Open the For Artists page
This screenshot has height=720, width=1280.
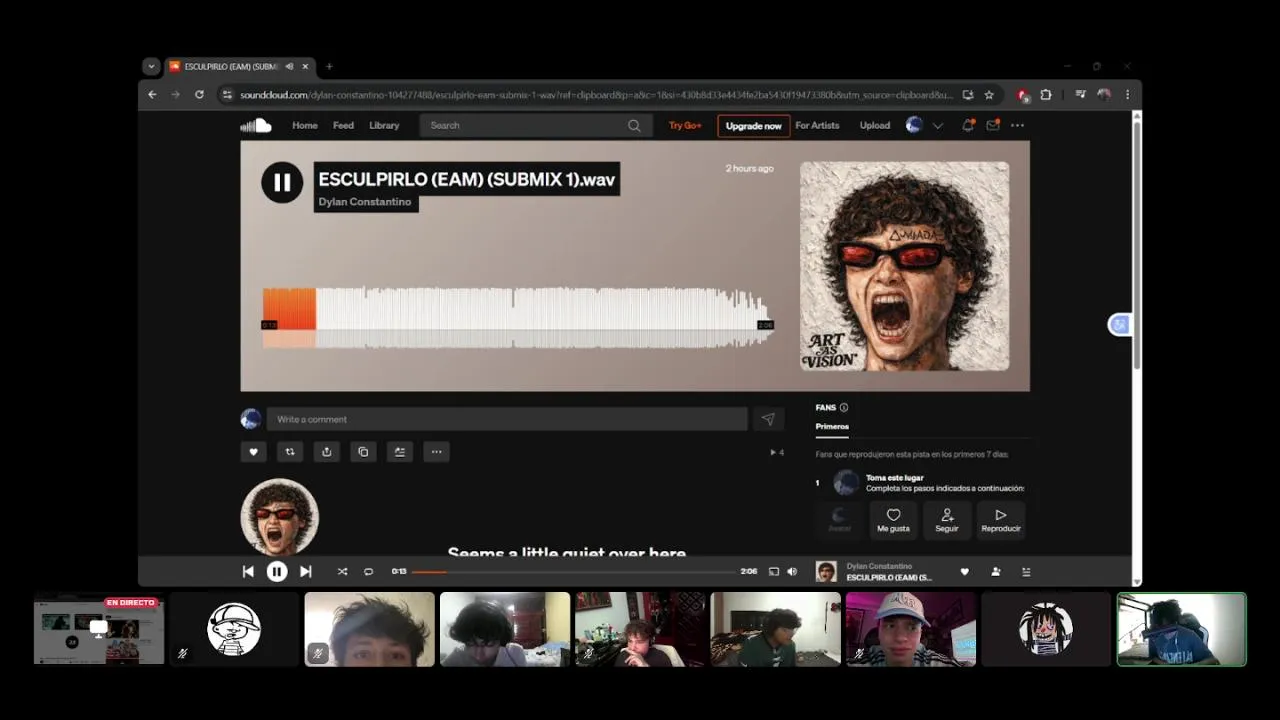817,125
